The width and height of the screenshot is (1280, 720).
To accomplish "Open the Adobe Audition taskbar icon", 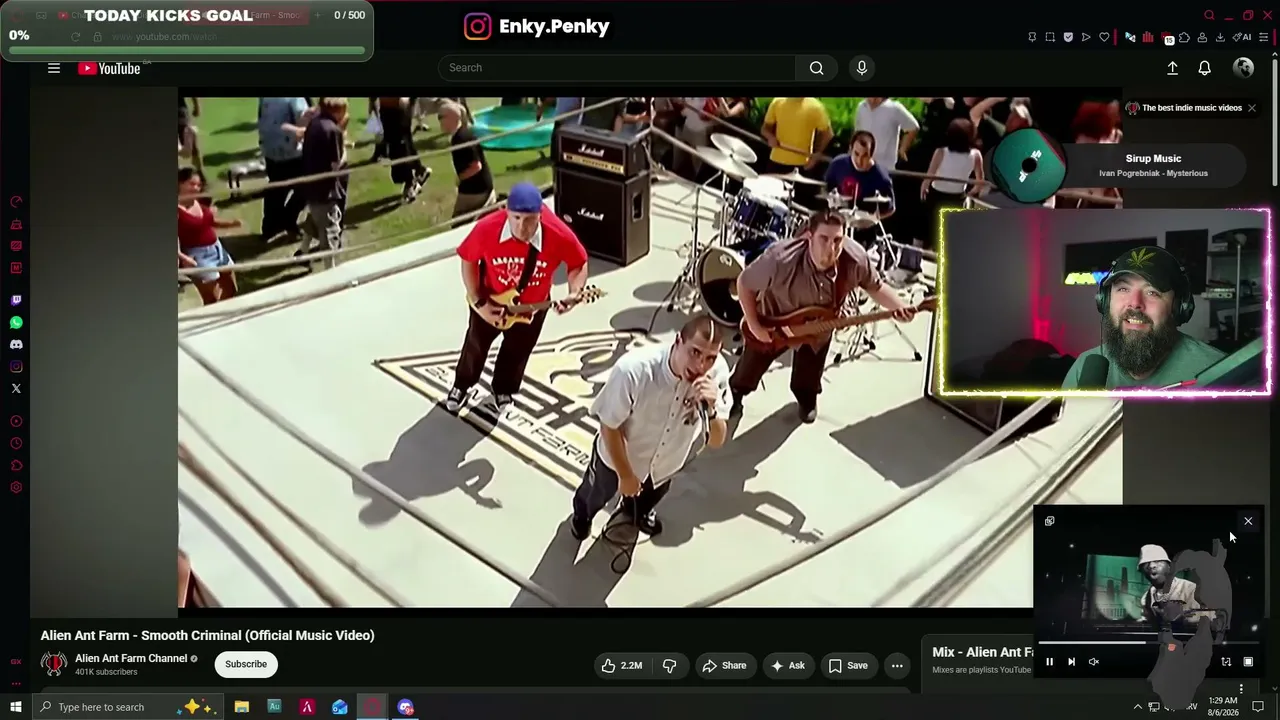I will pos(274,707).
